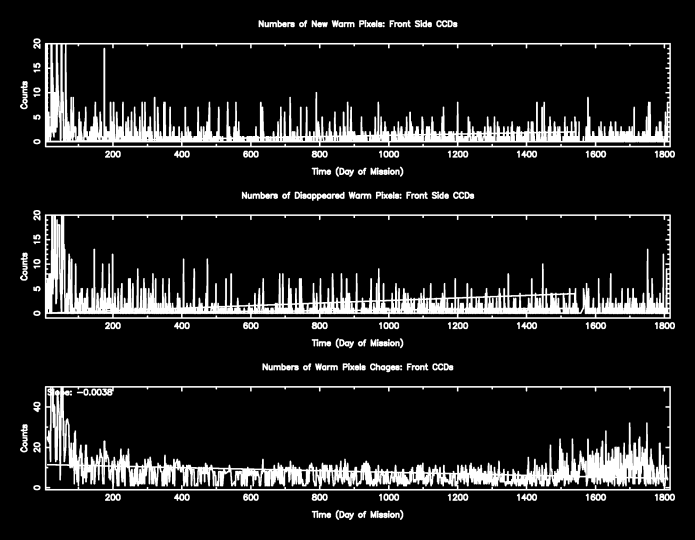Click the '40' y-axis tick label of bottom plot

[x=37, y=407]
